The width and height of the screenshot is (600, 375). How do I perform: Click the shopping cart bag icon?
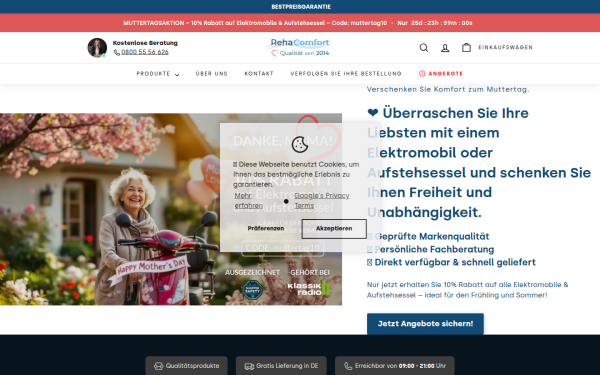(466, 47)
